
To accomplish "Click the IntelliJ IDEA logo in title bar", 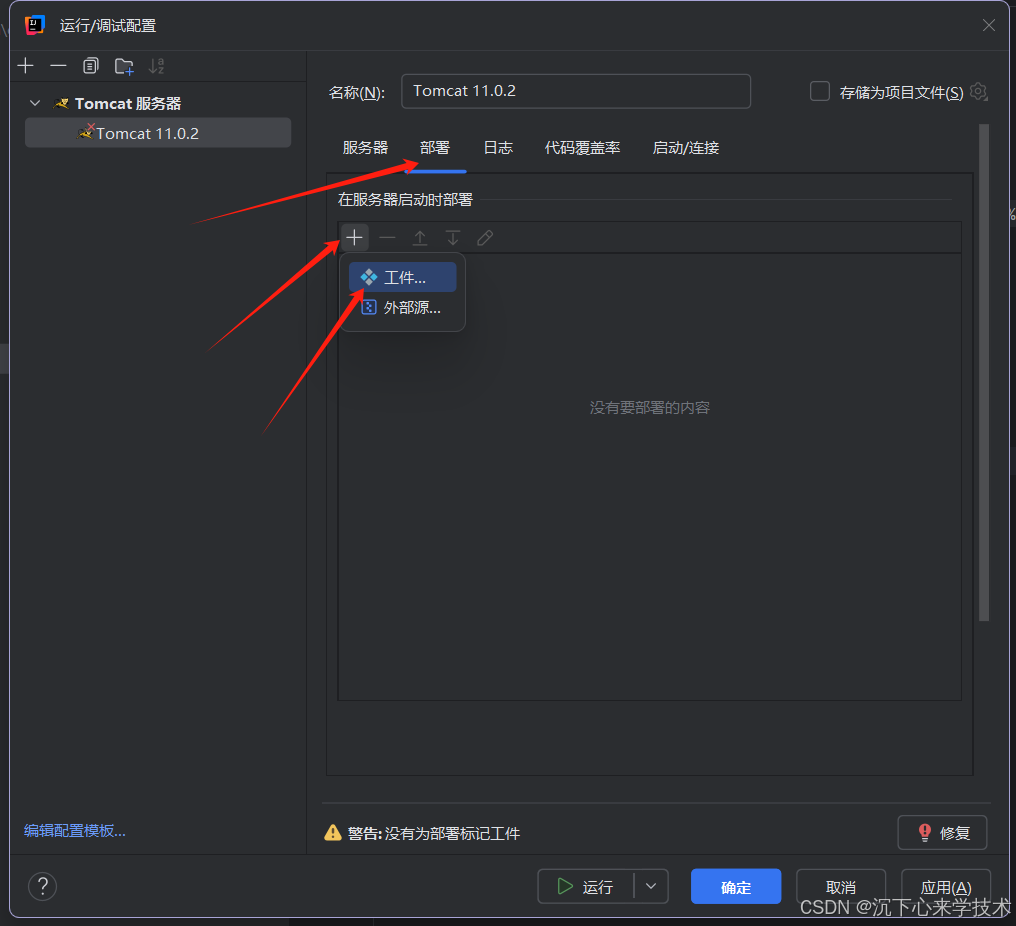I will coord(34,25).
